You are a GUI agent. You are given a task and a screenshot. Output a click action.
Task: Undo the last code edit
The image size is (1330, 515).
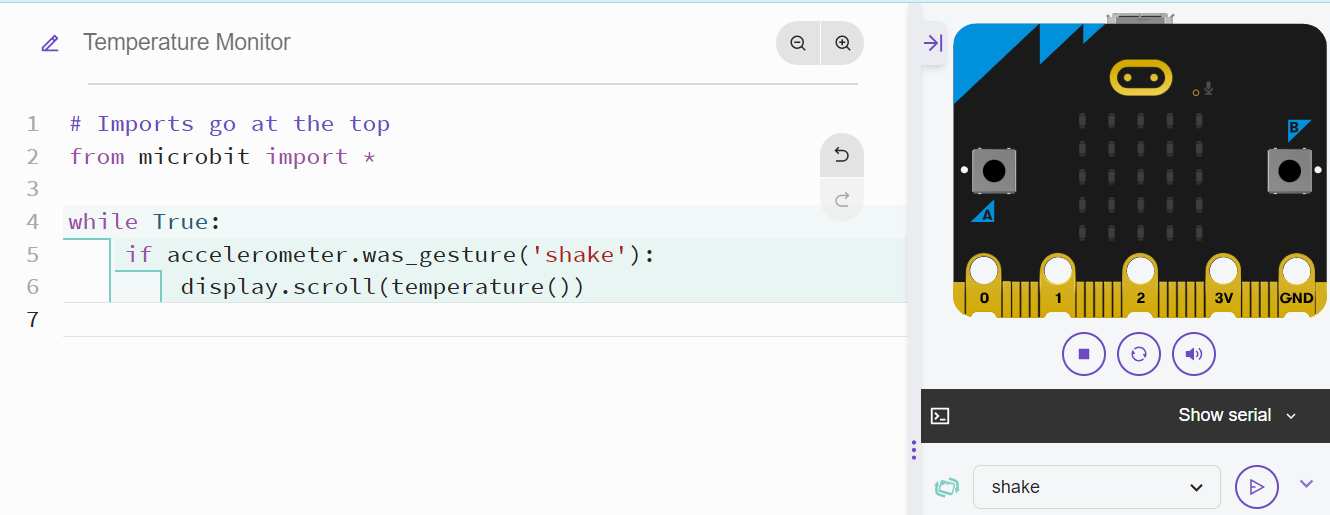click(841, 155)
